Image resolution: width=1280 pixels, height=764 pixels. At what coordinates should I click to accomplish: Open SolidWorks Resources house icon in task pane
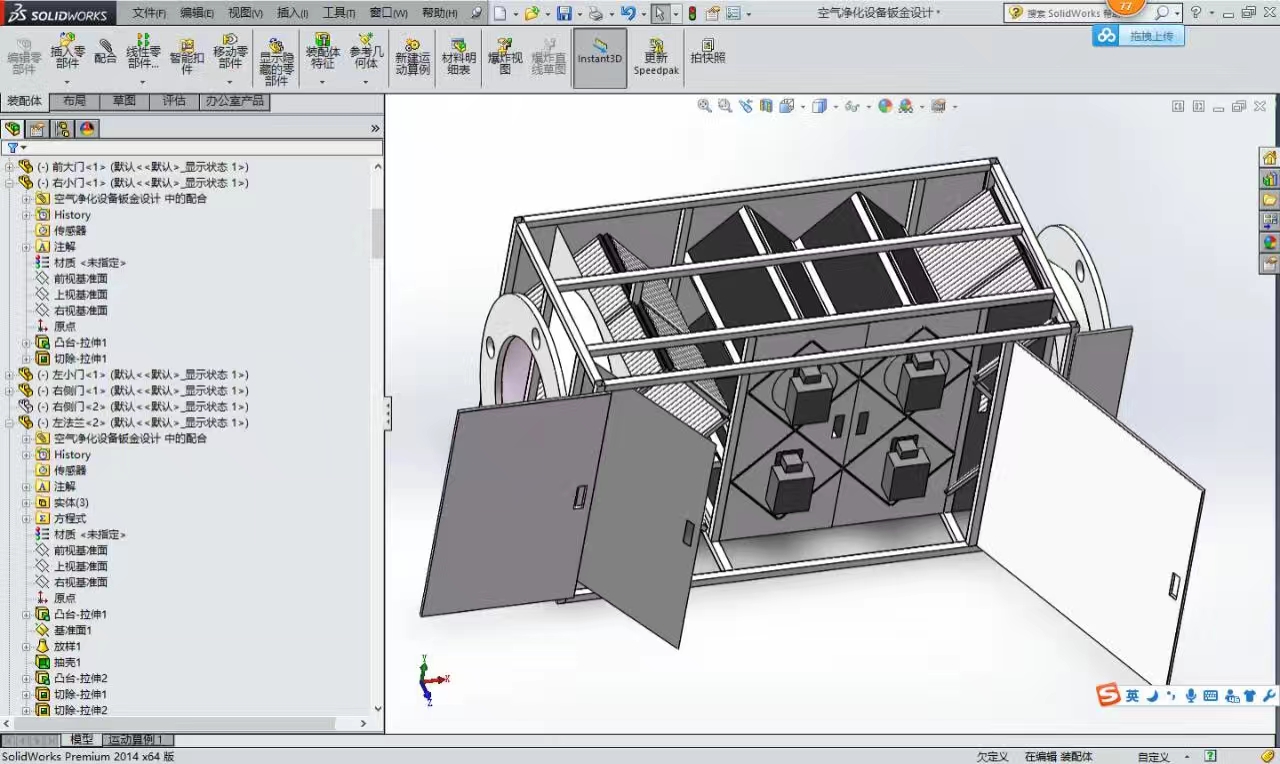[x=1269, y=158]
